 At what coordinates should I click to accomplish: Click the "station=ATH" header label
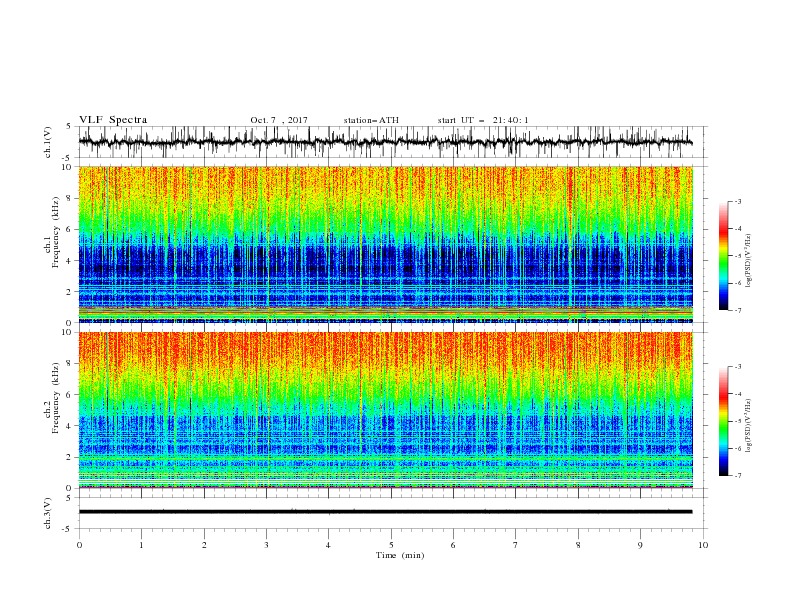coord(371,120)
